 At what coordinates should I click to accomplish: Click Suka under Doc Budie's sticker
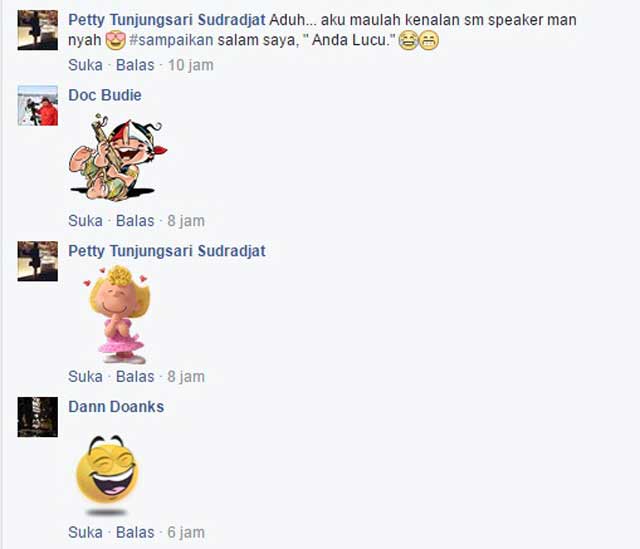point(85,221)
